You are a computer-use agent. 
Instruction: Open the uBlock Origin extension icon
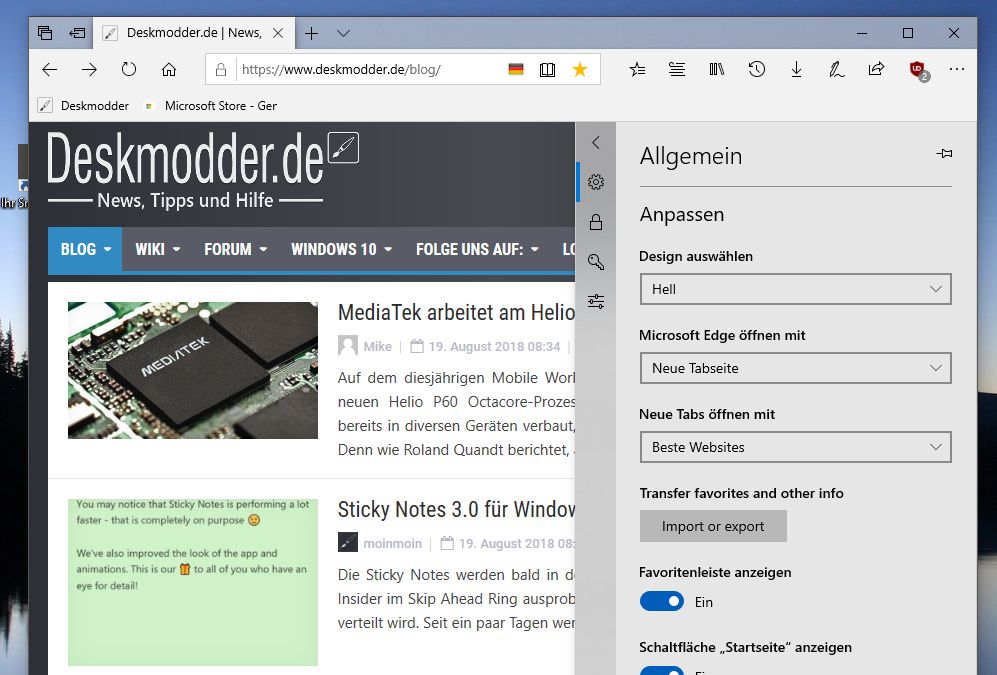[918, 69]
